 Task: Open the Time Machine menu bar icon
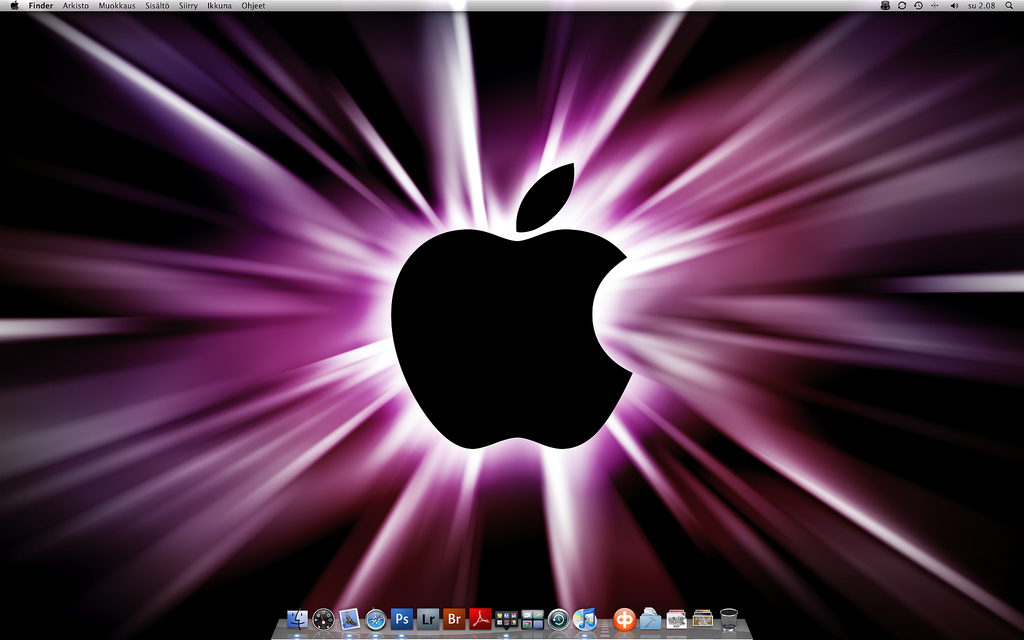918,5
